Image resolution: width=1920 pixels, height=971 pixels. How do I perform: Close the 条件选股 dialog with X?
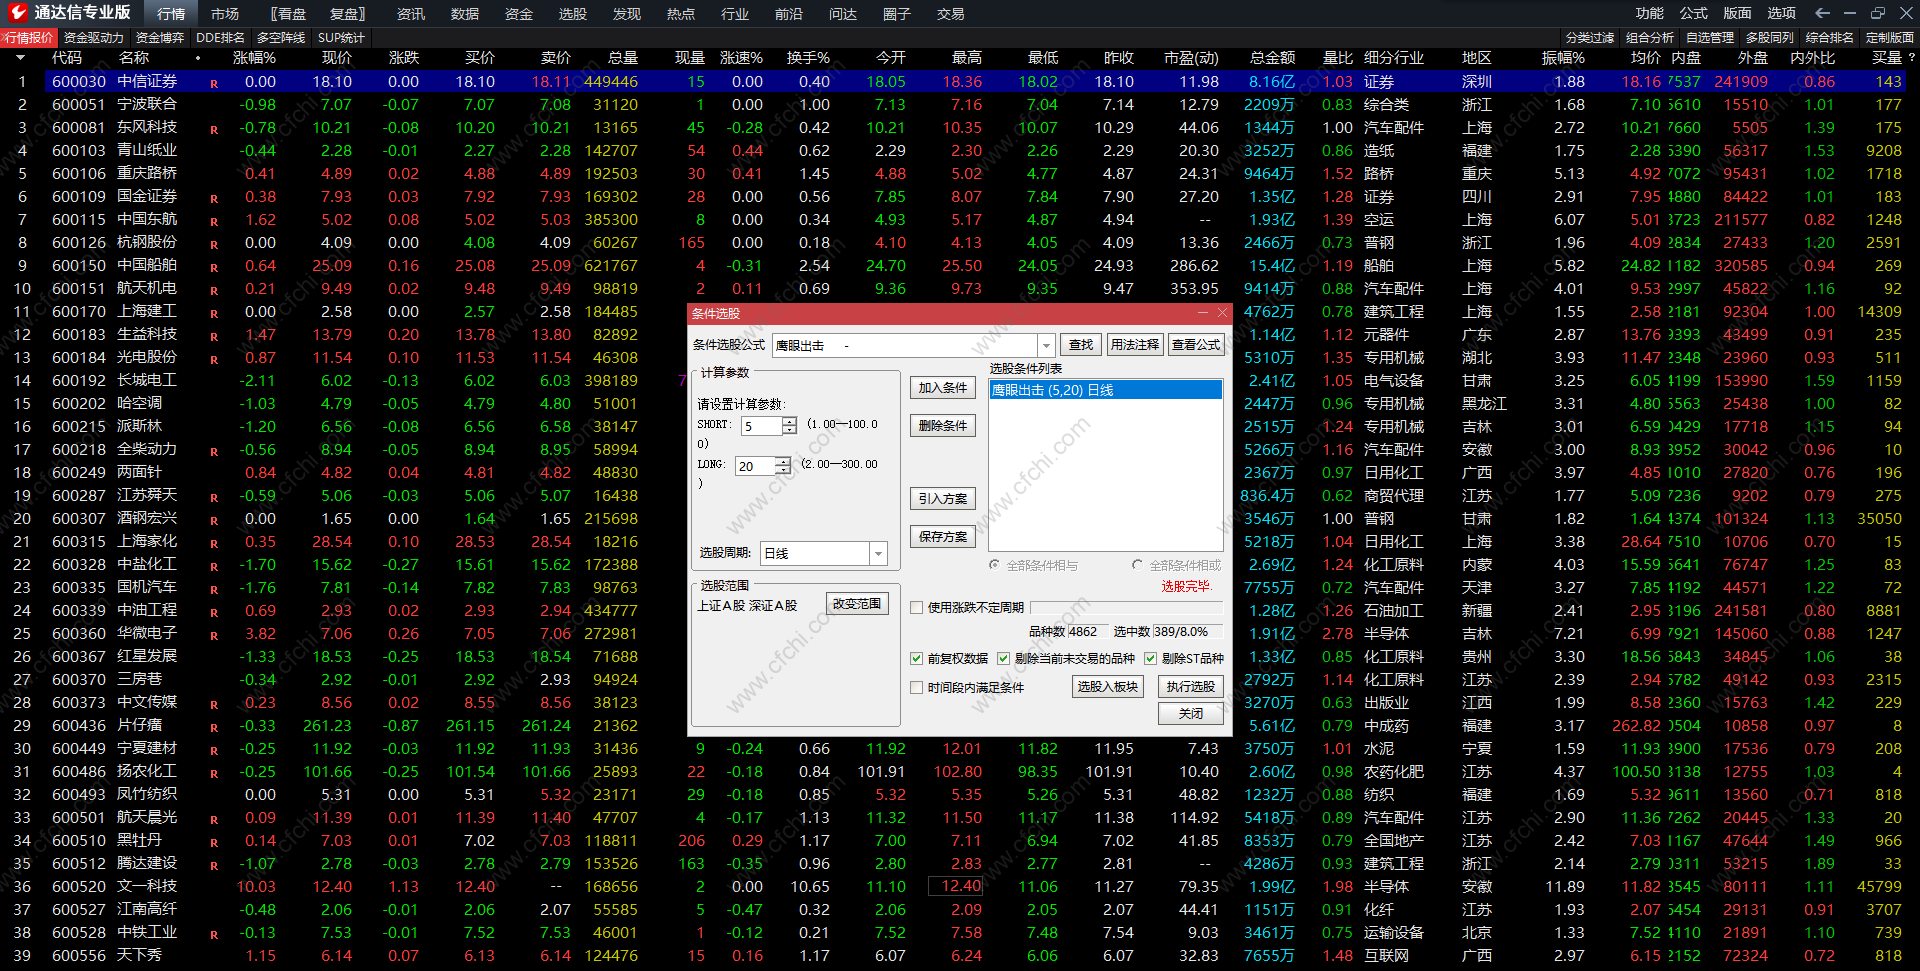coord(1221,313)
